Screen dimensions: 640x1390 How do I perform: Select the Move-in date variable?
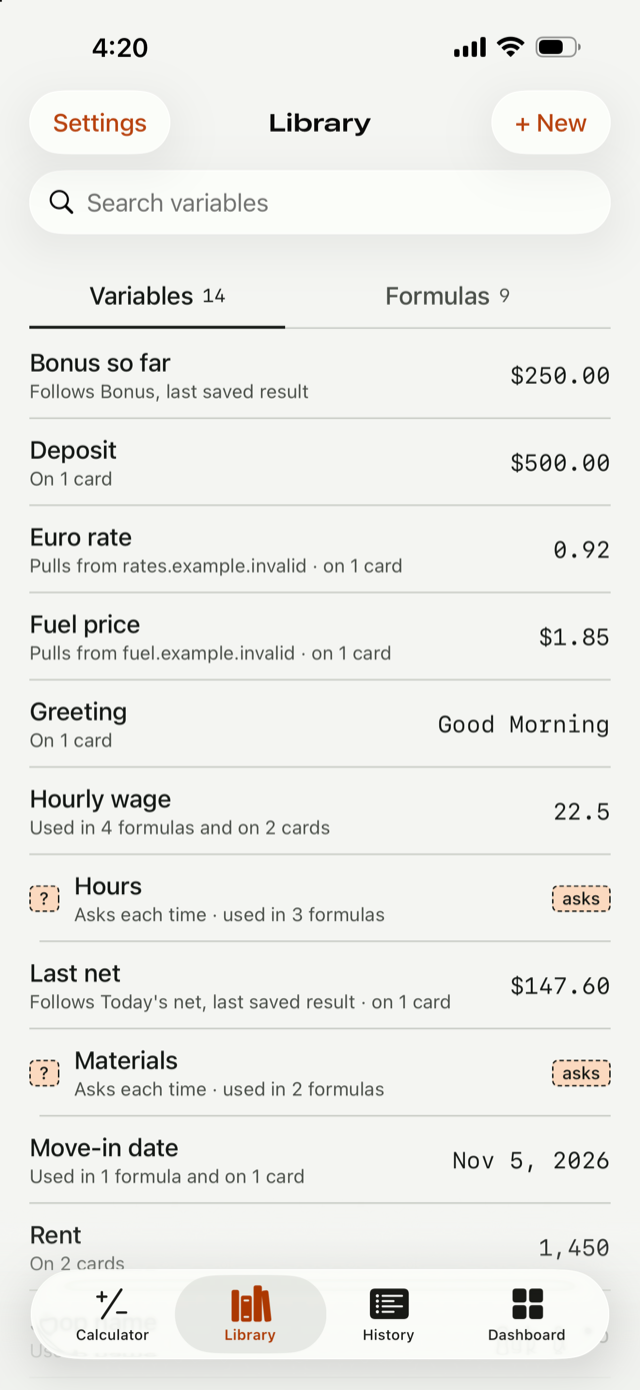320,1160
